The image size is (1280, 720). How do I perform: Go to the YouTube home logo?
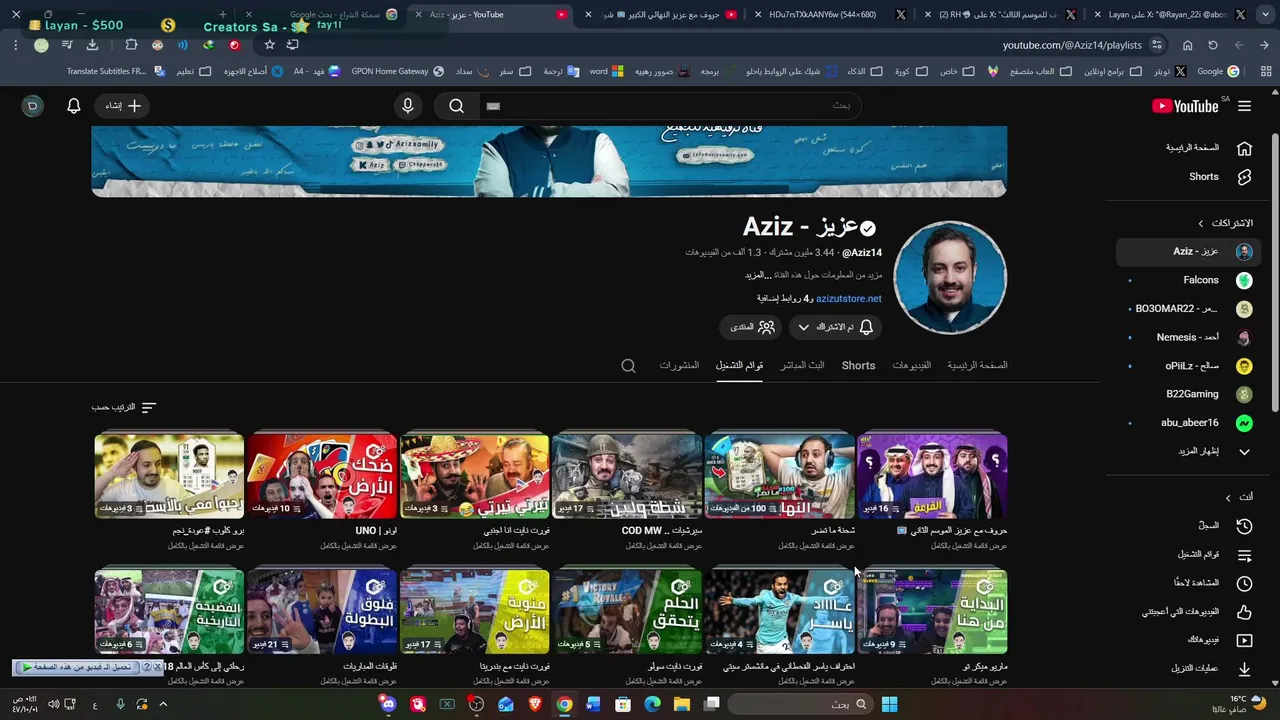(1185, 106)
